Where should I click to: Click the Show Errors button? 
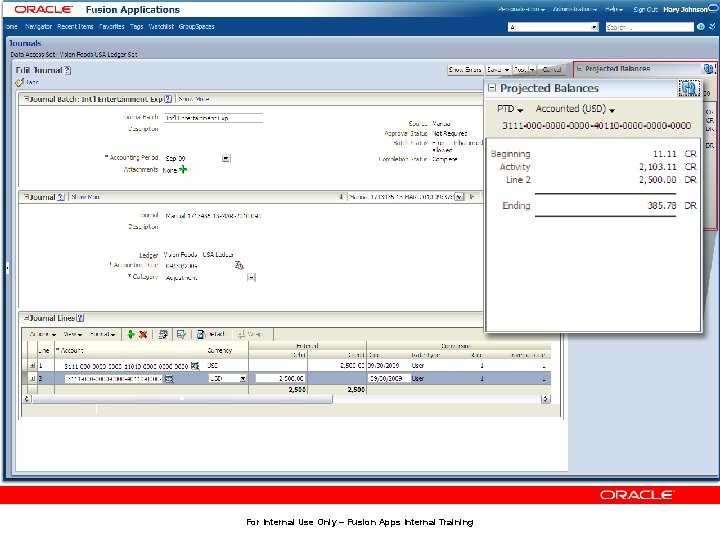[x=465, y=70]
